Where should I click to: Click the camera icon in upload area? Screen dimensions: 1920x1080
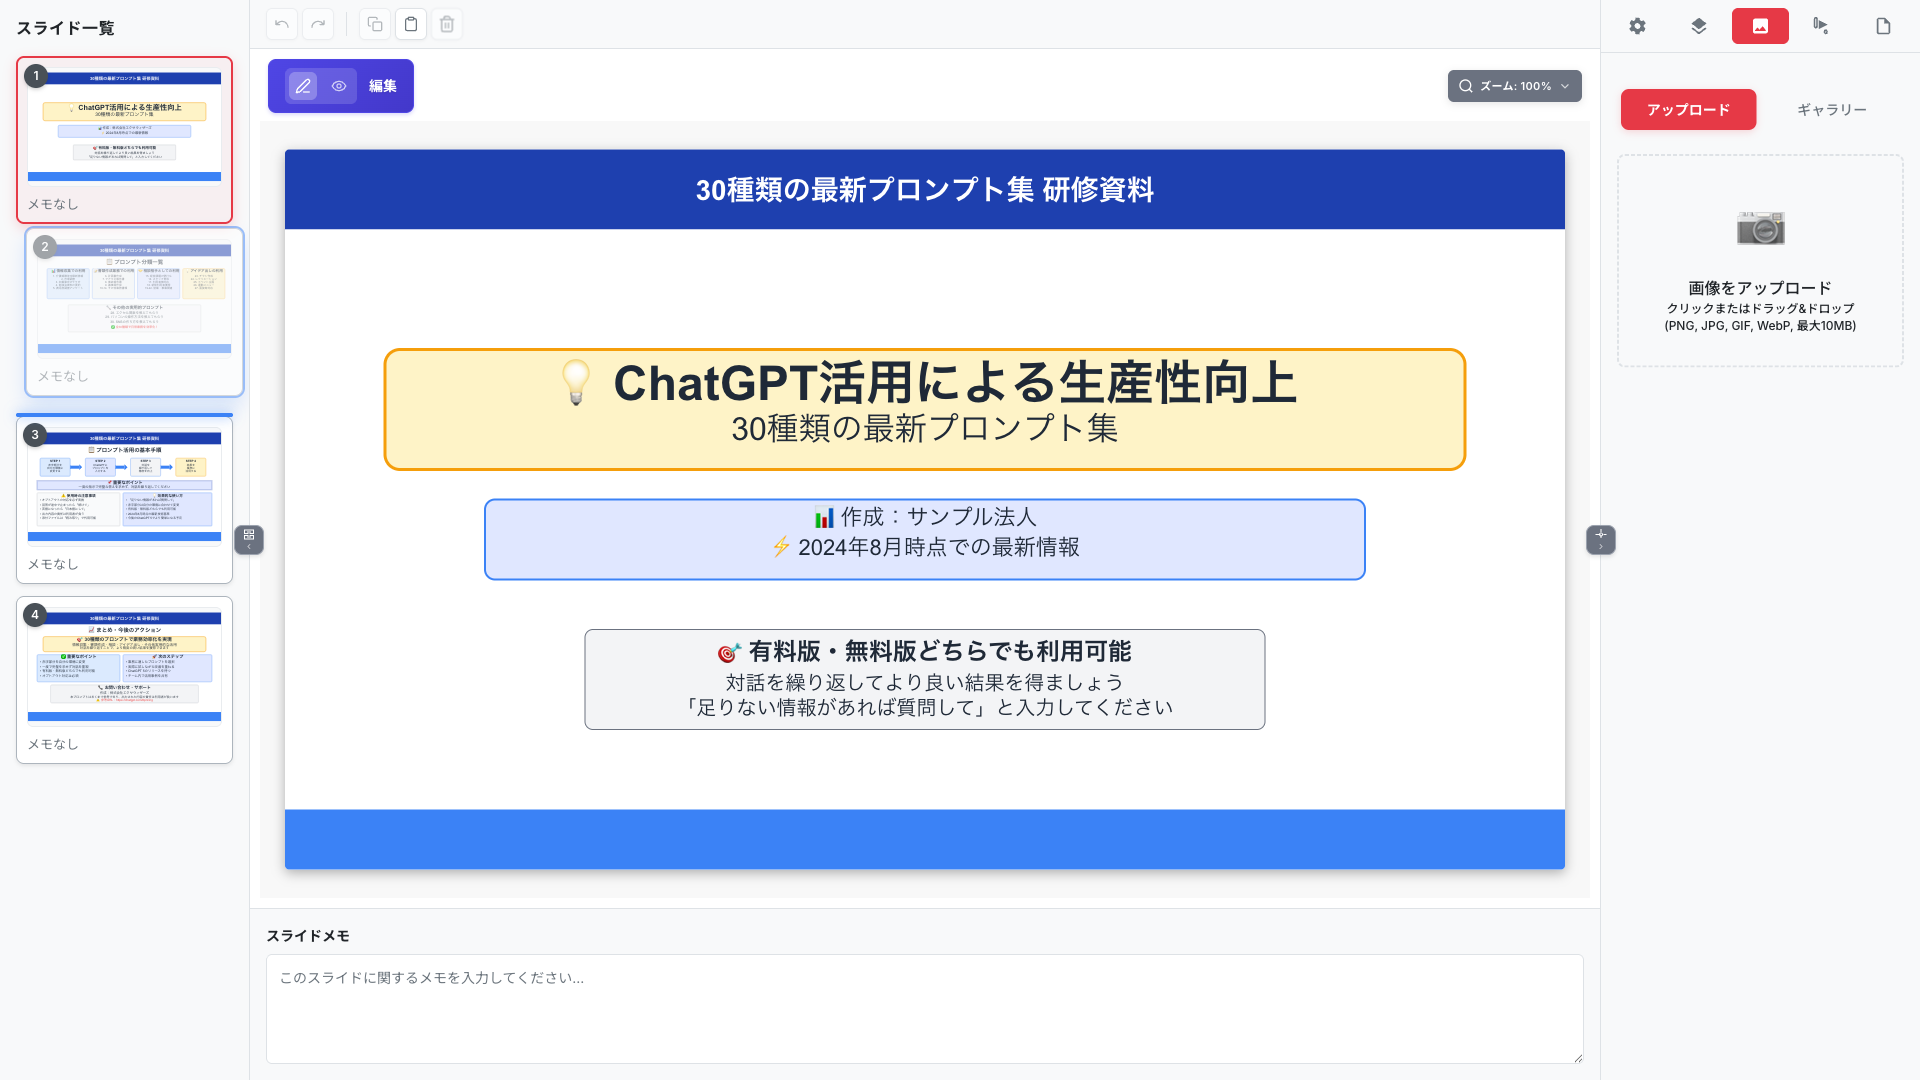[x=1760, y=228]
